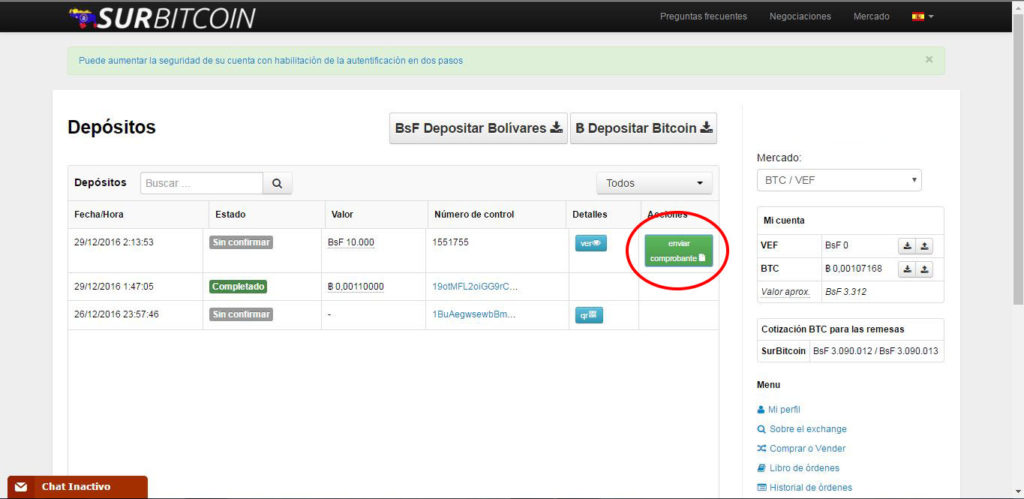Click VEF withdraw upload icon
This screenshot has width=1024, height=499.
(x=924, y=246)
